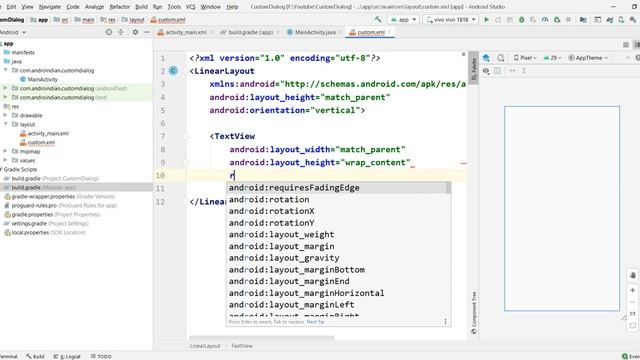Zoom out the design preview

[x=633, y=302]
